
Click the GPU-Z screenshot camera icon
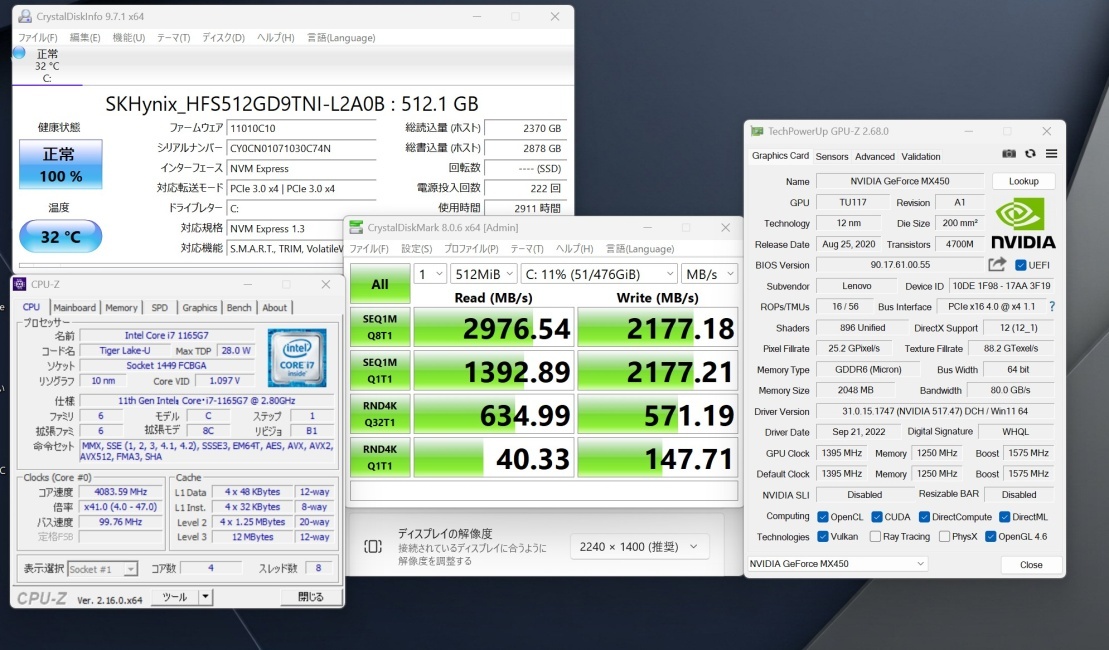pos(1009,155)
